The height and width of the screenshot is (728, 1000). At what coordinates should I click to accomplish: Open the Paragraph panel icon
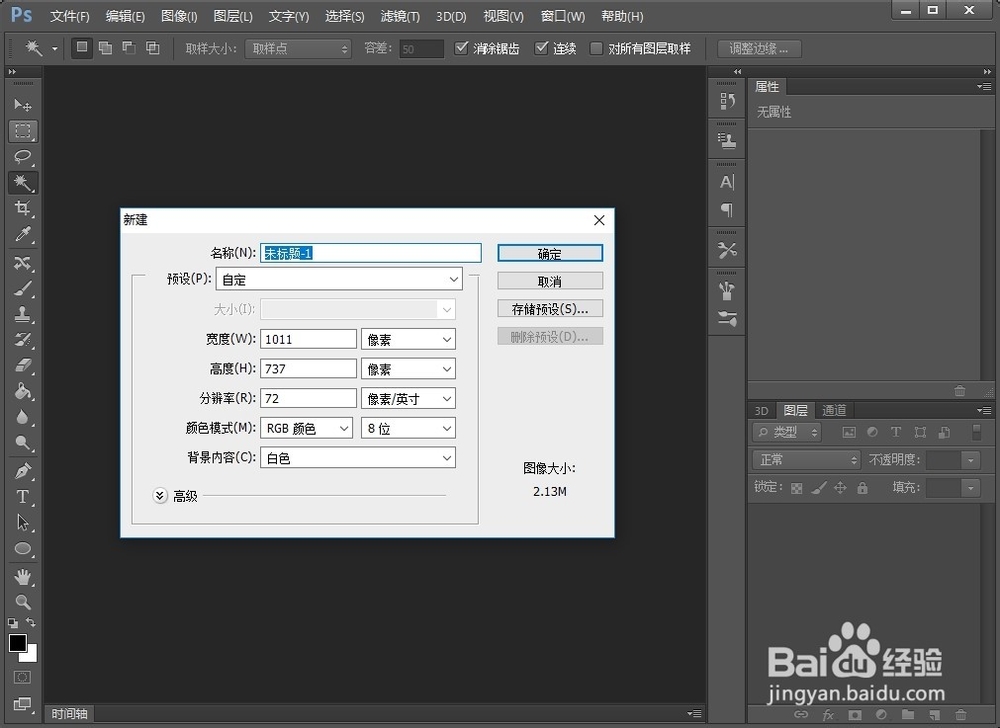click(727, 209)
